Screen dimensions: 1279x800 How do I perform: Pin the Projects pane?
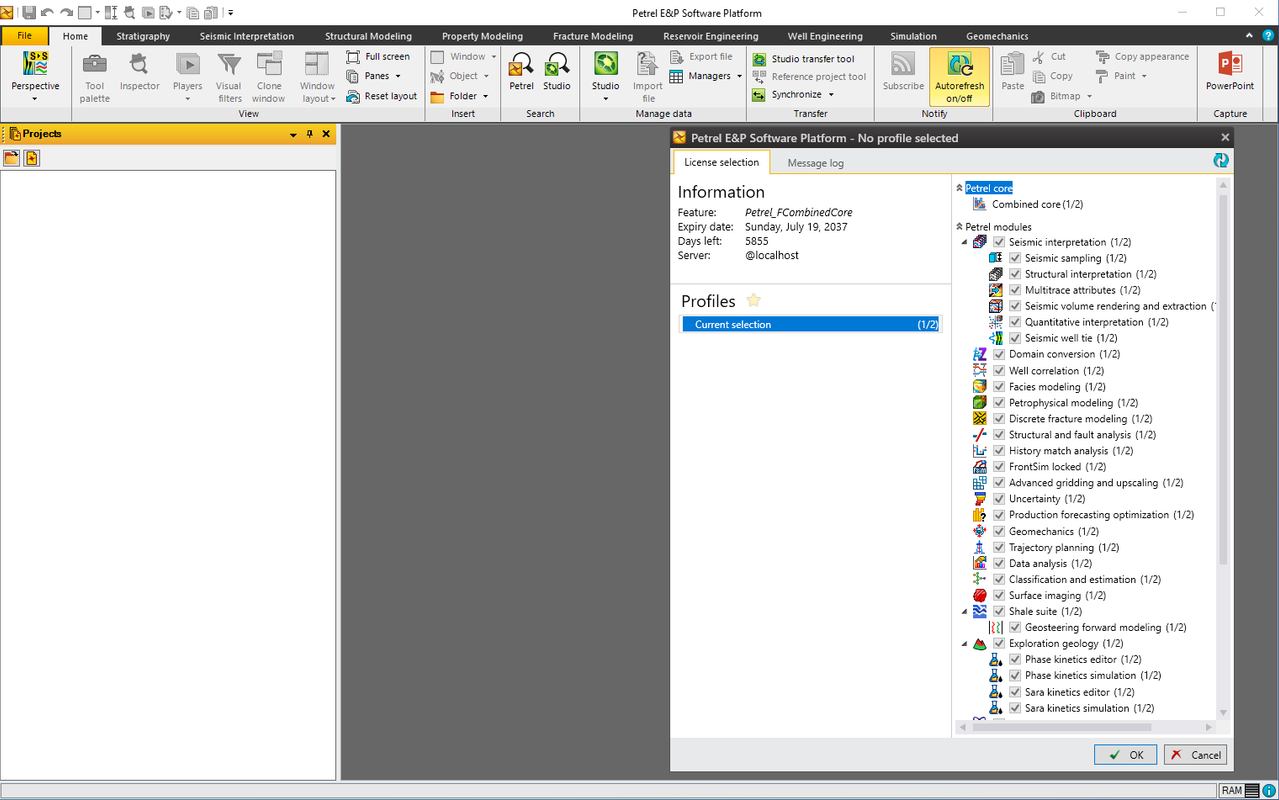pyautogui.click(x=309, y=134)
